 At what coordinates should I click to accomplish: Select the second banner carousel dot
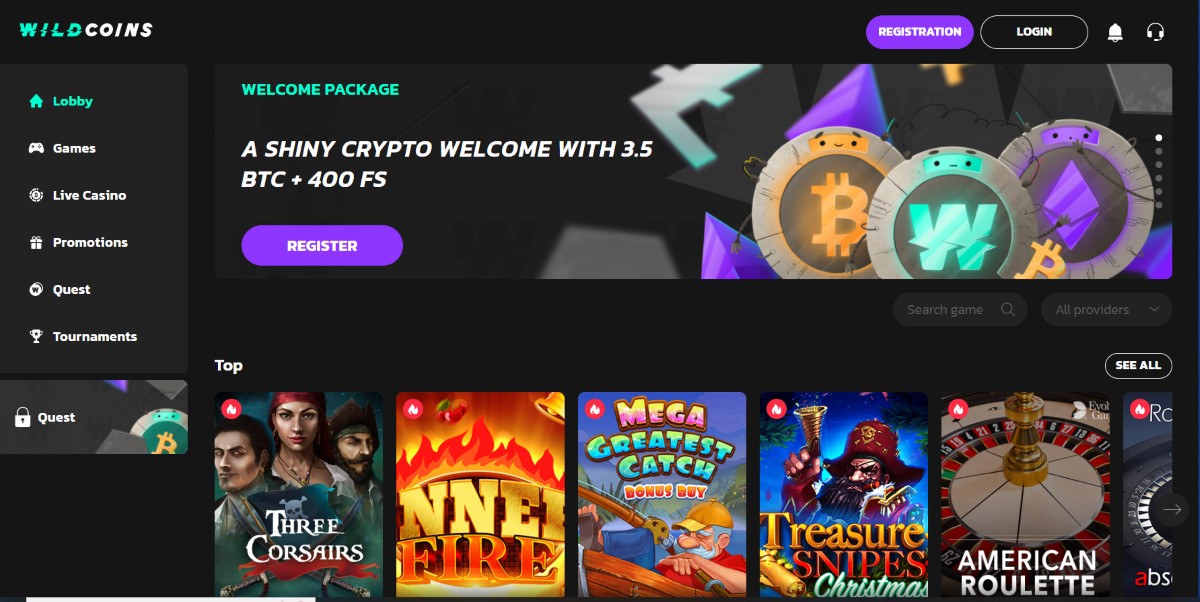[x=1158, y=151]
